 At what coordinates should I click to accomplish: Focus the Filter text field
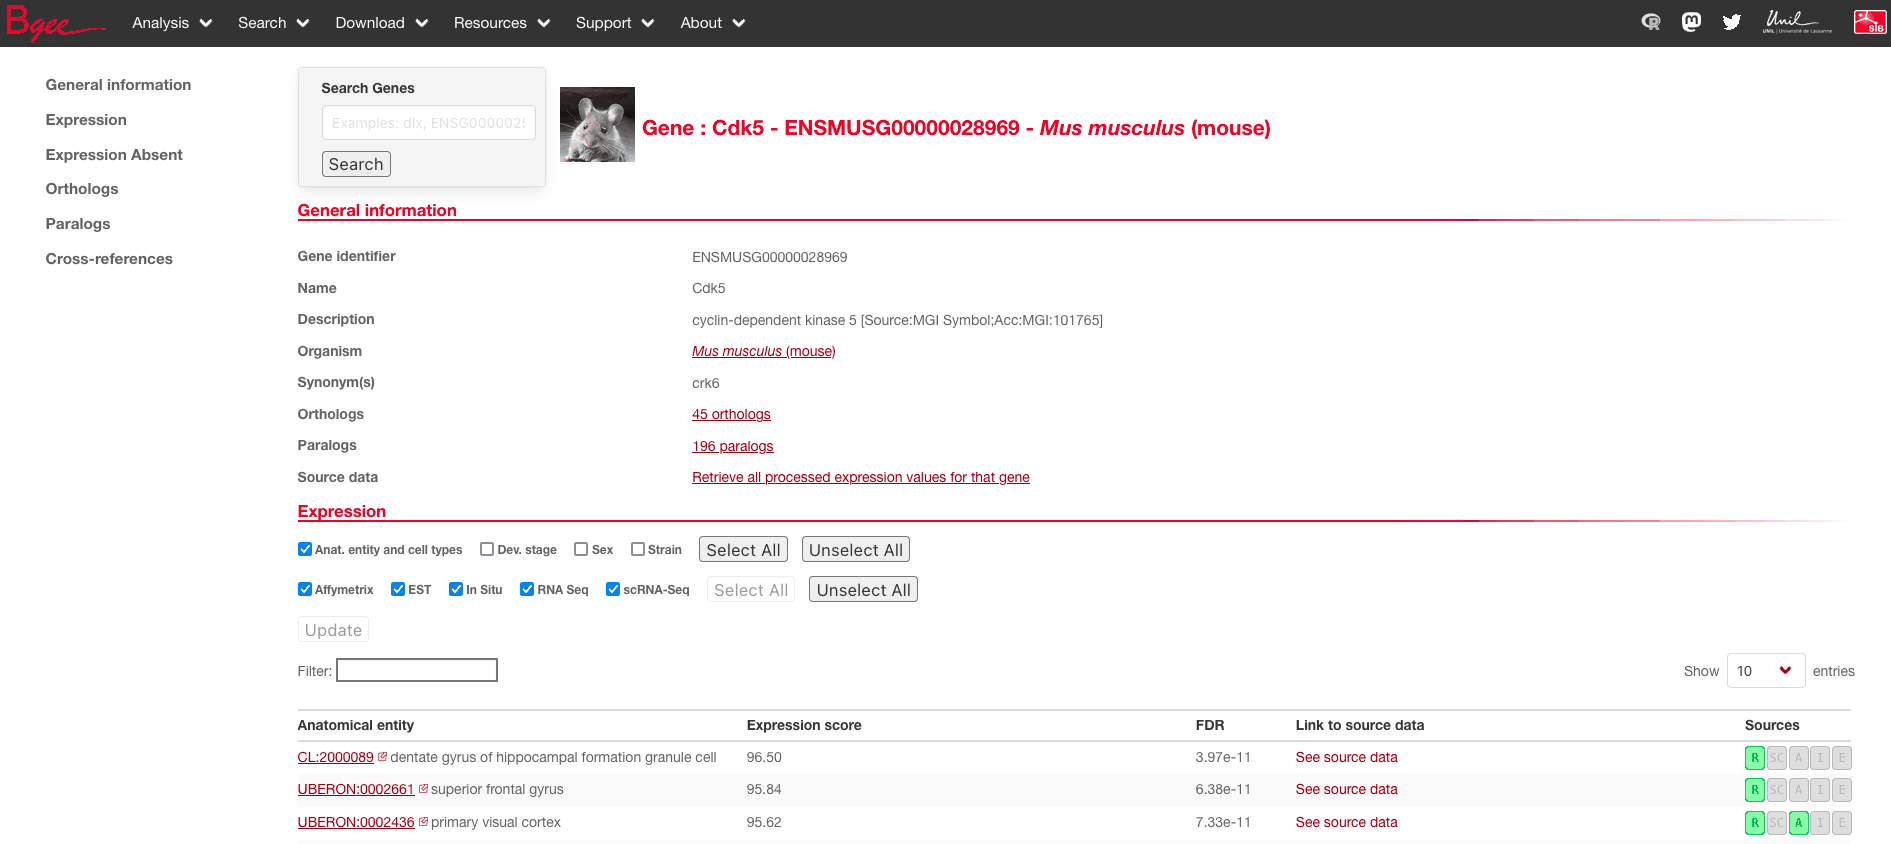(417, 670)
